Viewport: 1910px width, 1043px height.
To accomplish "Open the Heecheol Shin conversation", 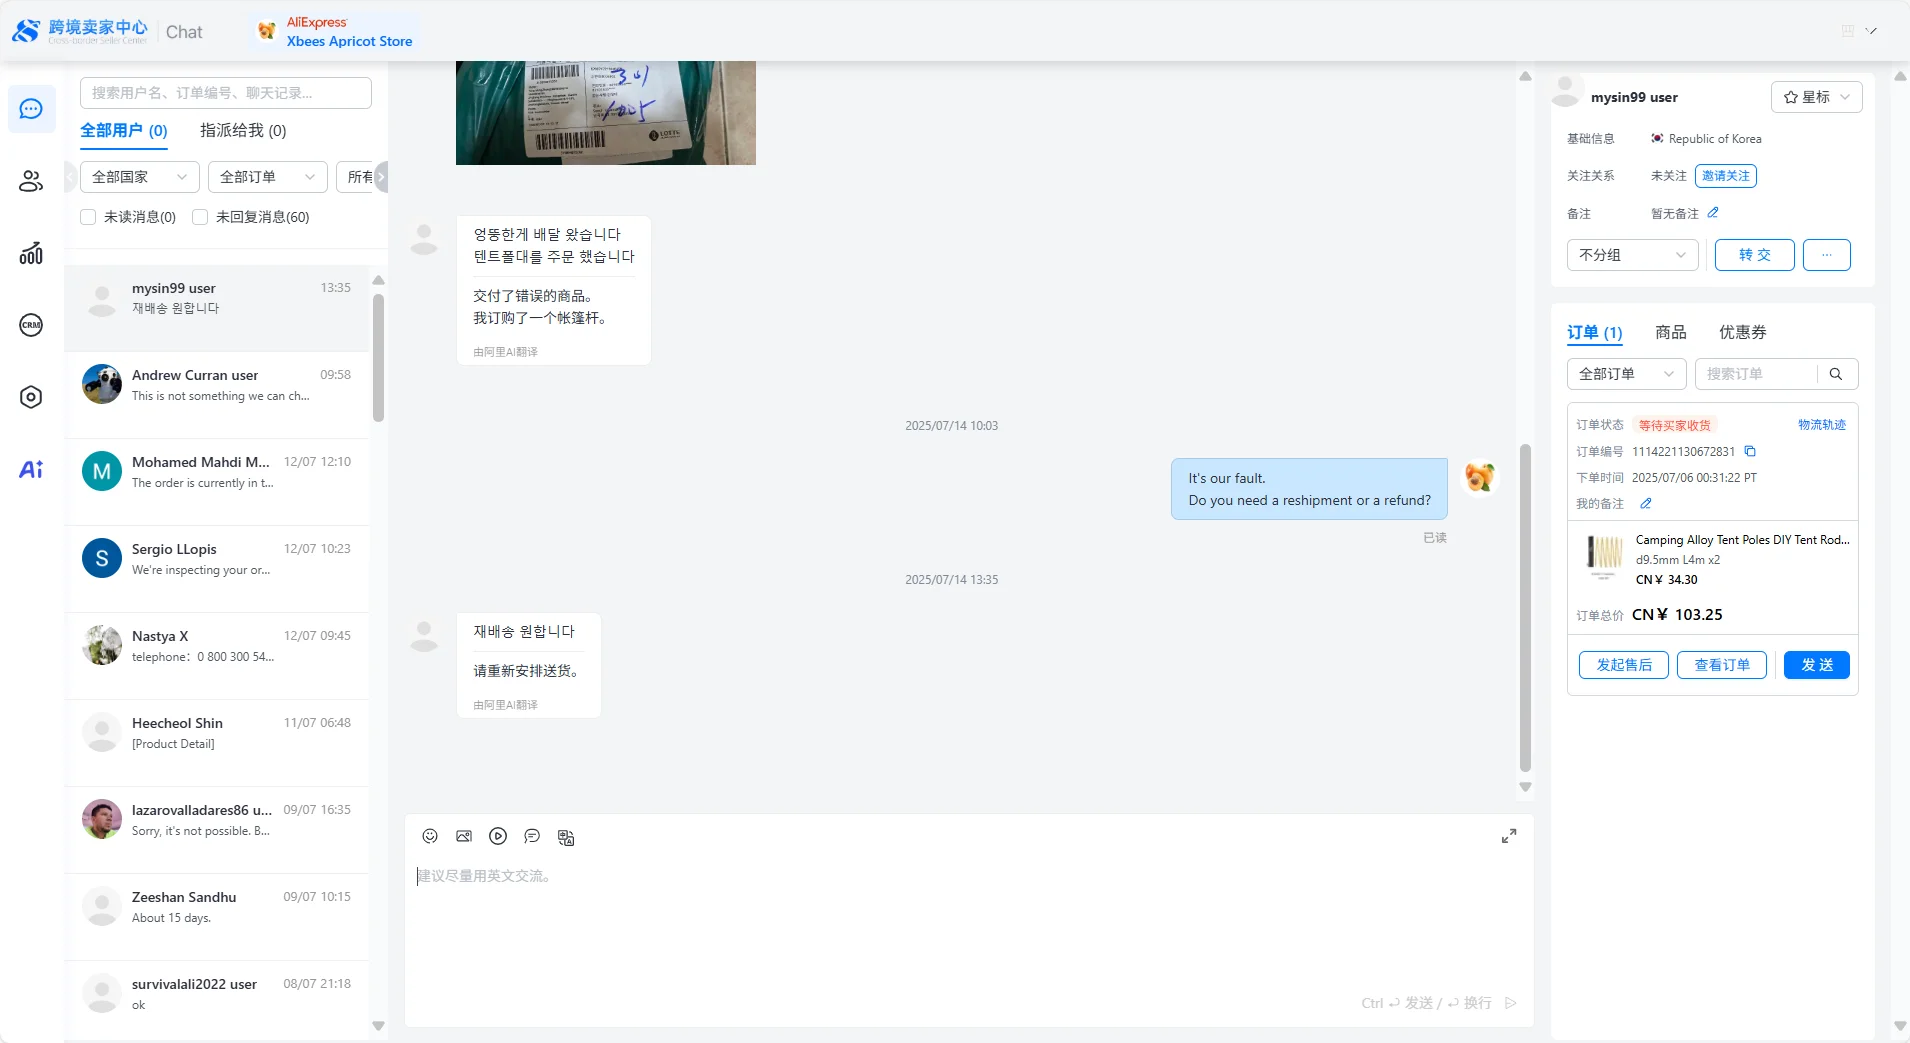I will point(216,743).
